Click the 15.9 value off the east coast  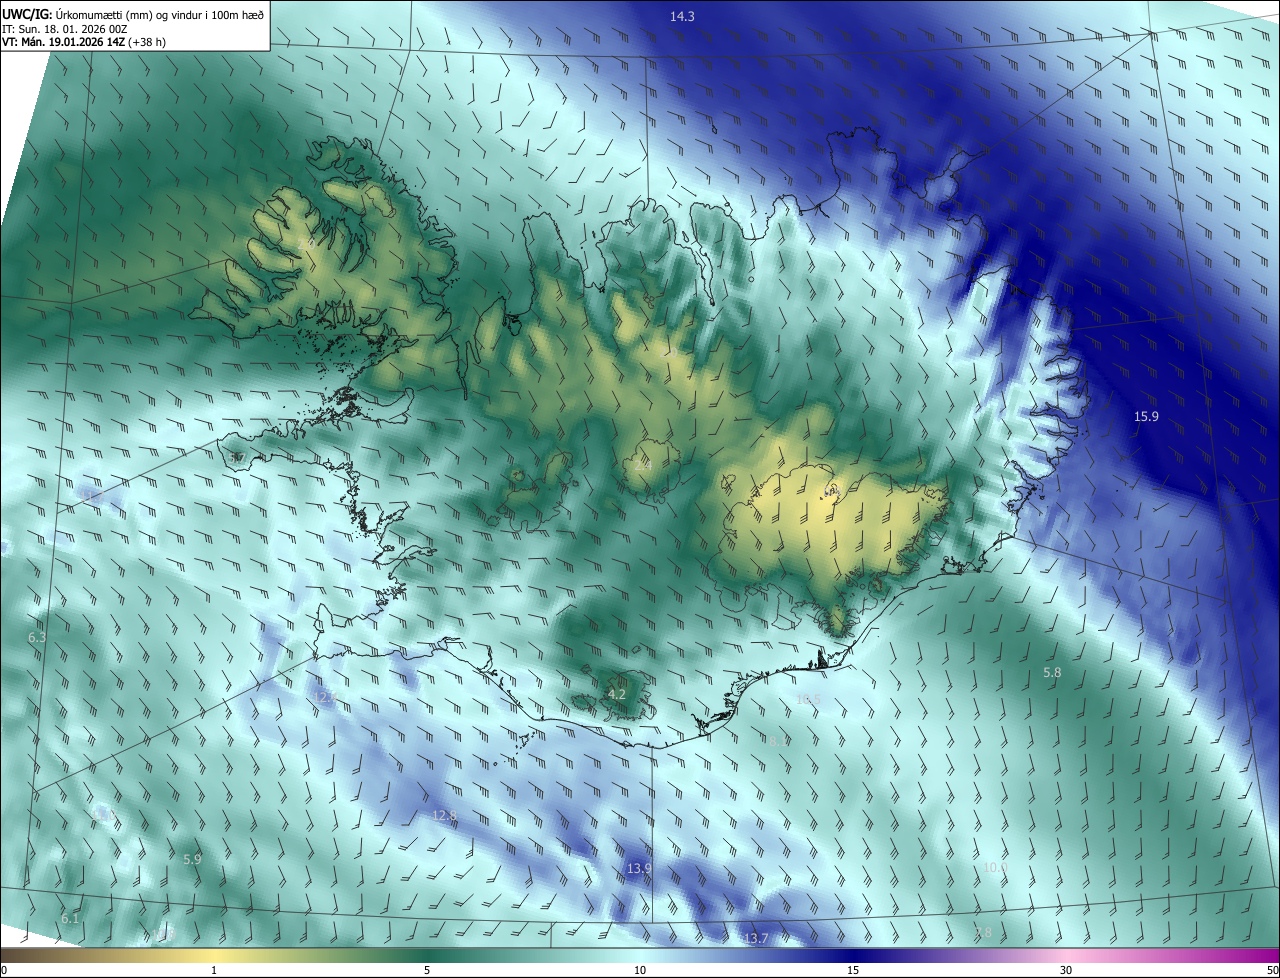[x=1146, y=417]
